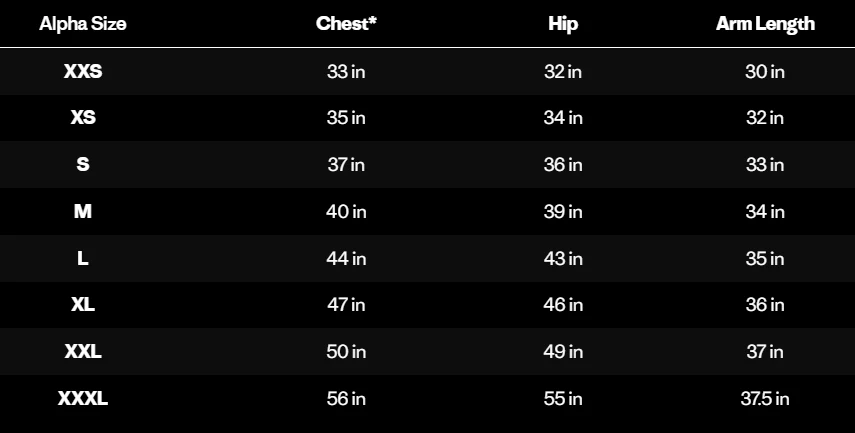Screen dimensions: 855x433
Task: Select the XL size row label
Action: coord(83,305)
